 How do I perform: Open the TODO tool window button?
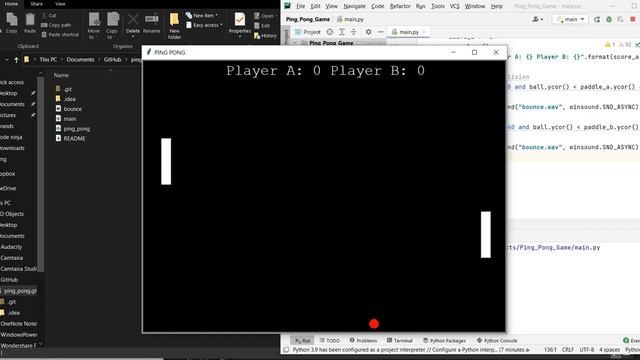(330, 340)
